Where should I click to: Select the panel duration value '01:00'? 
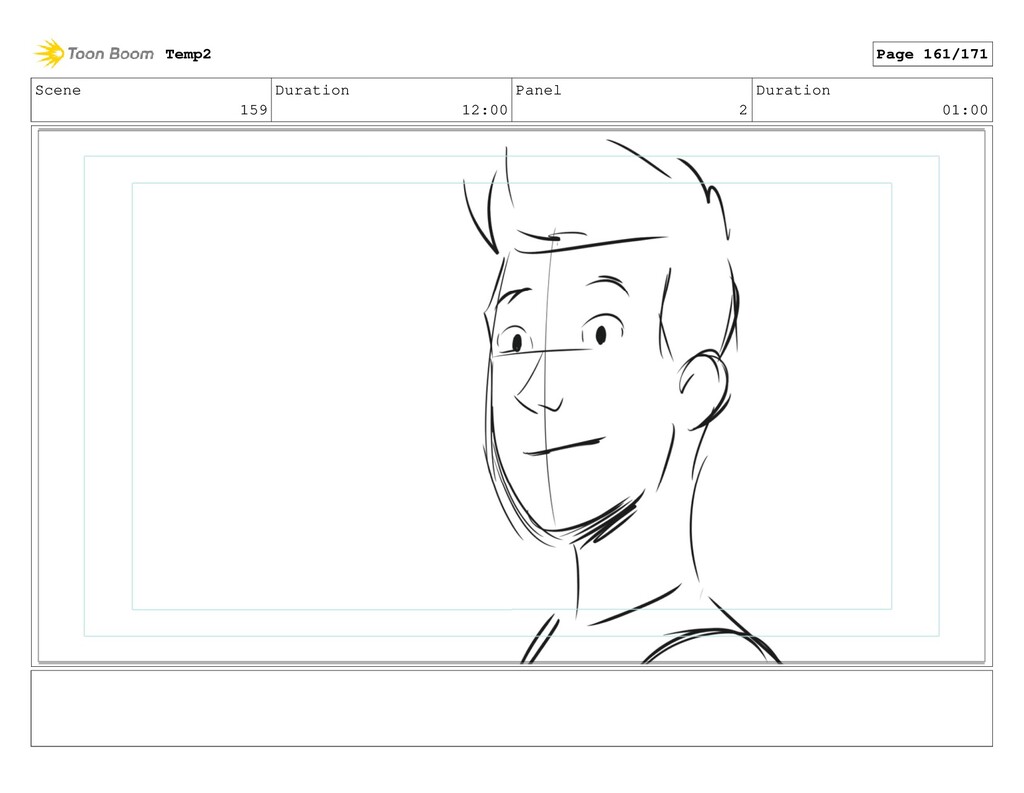(x=965, y=110)
